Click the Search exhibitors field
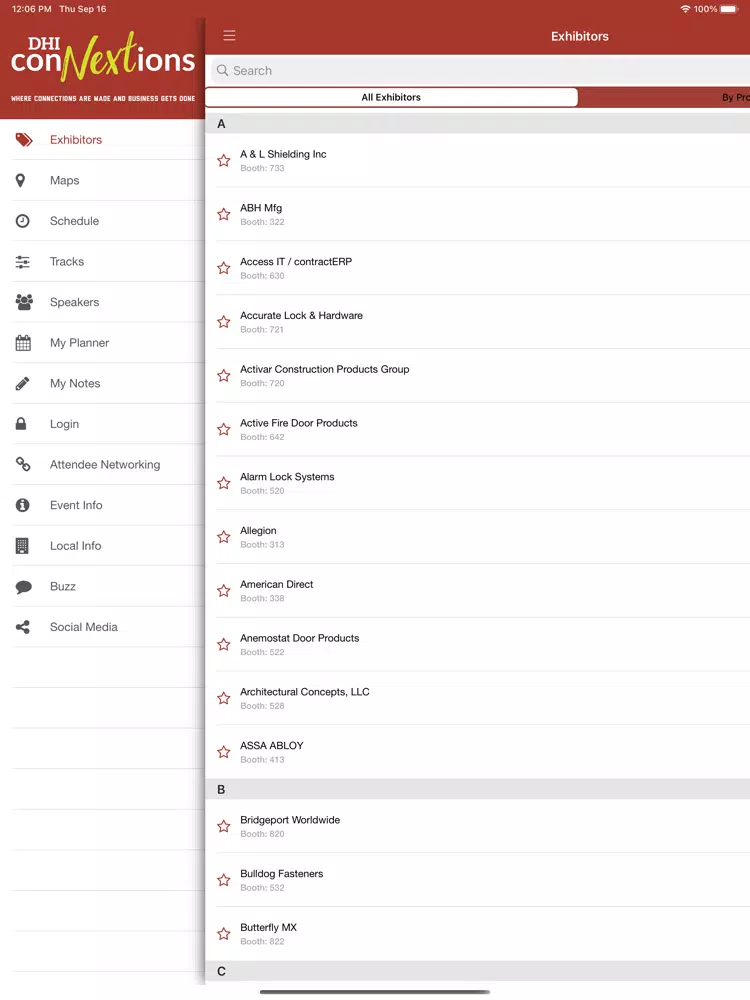The height and width of the screenshot is (1000, 750). pos(481,70)
